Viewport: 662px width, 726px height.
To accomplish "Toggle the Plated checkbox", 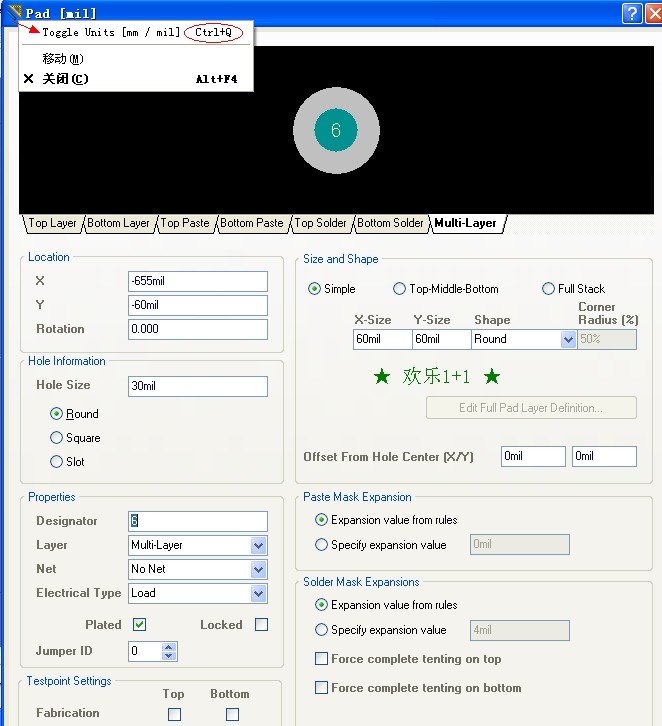I will (x=139, y=625).
